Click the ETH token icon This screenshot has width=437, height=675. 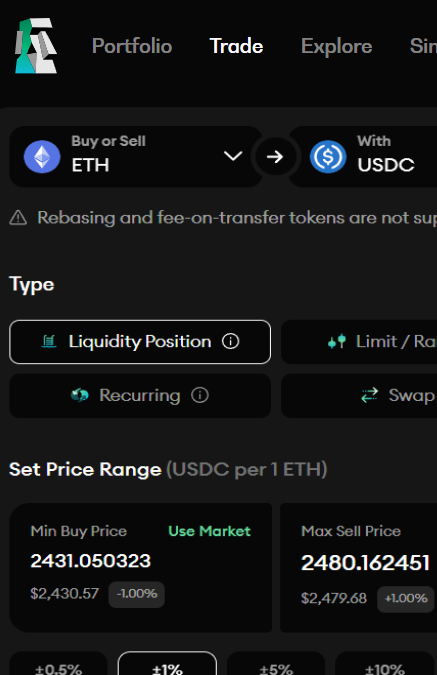click(42, 157)
